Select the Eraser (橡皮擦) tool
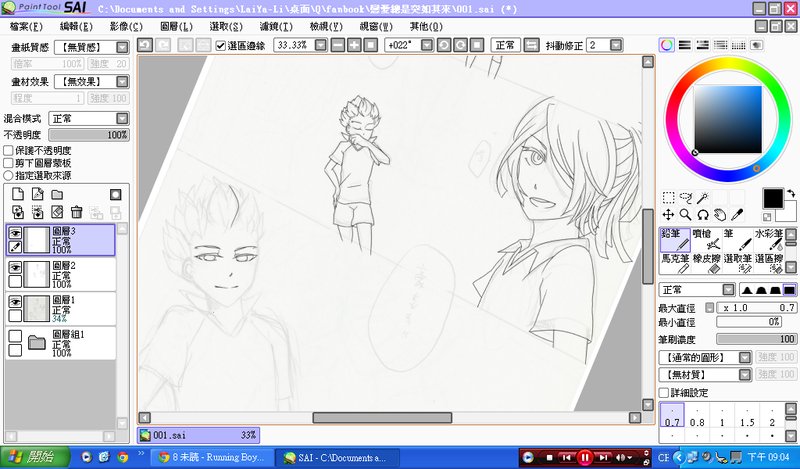 [707, 263]
